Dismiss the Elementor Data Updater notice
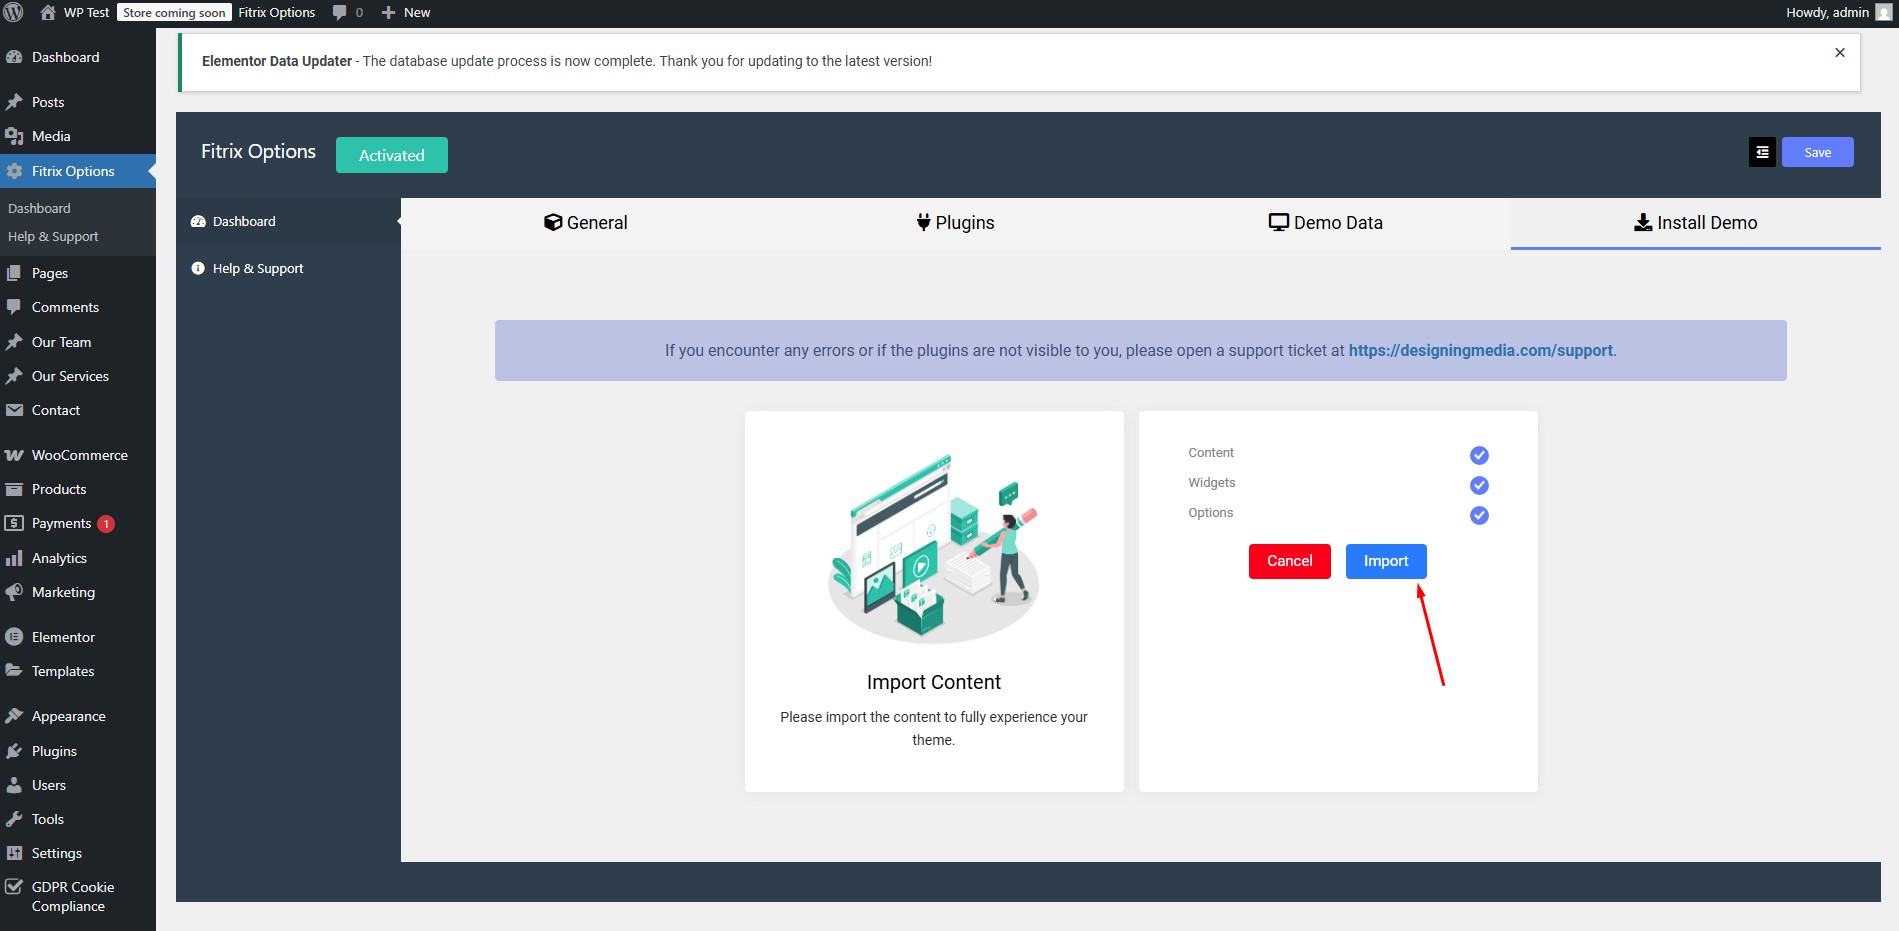The image size is (1899, 931). click(1839, 53)
